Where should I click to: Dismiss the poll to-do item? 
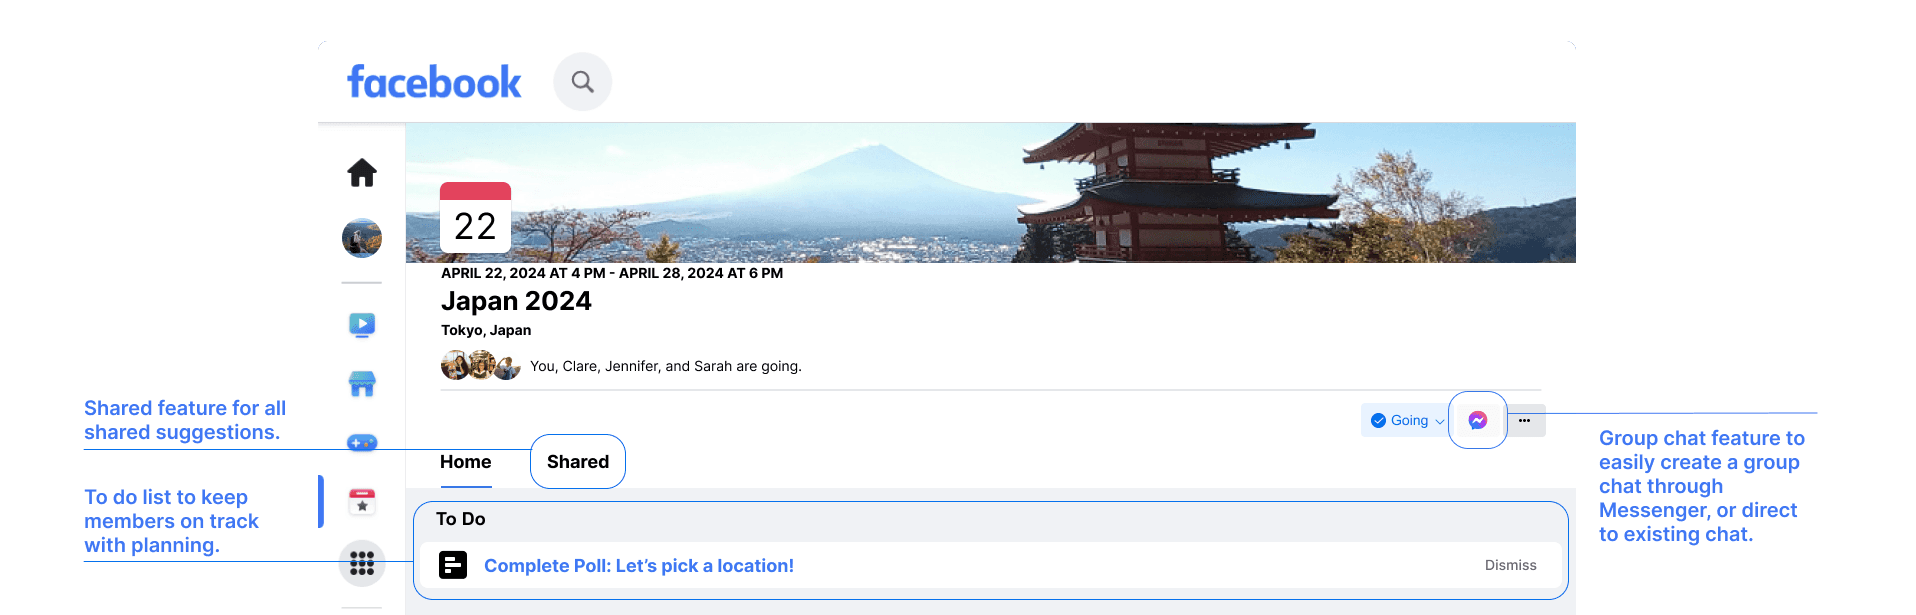coord(1510,565)
